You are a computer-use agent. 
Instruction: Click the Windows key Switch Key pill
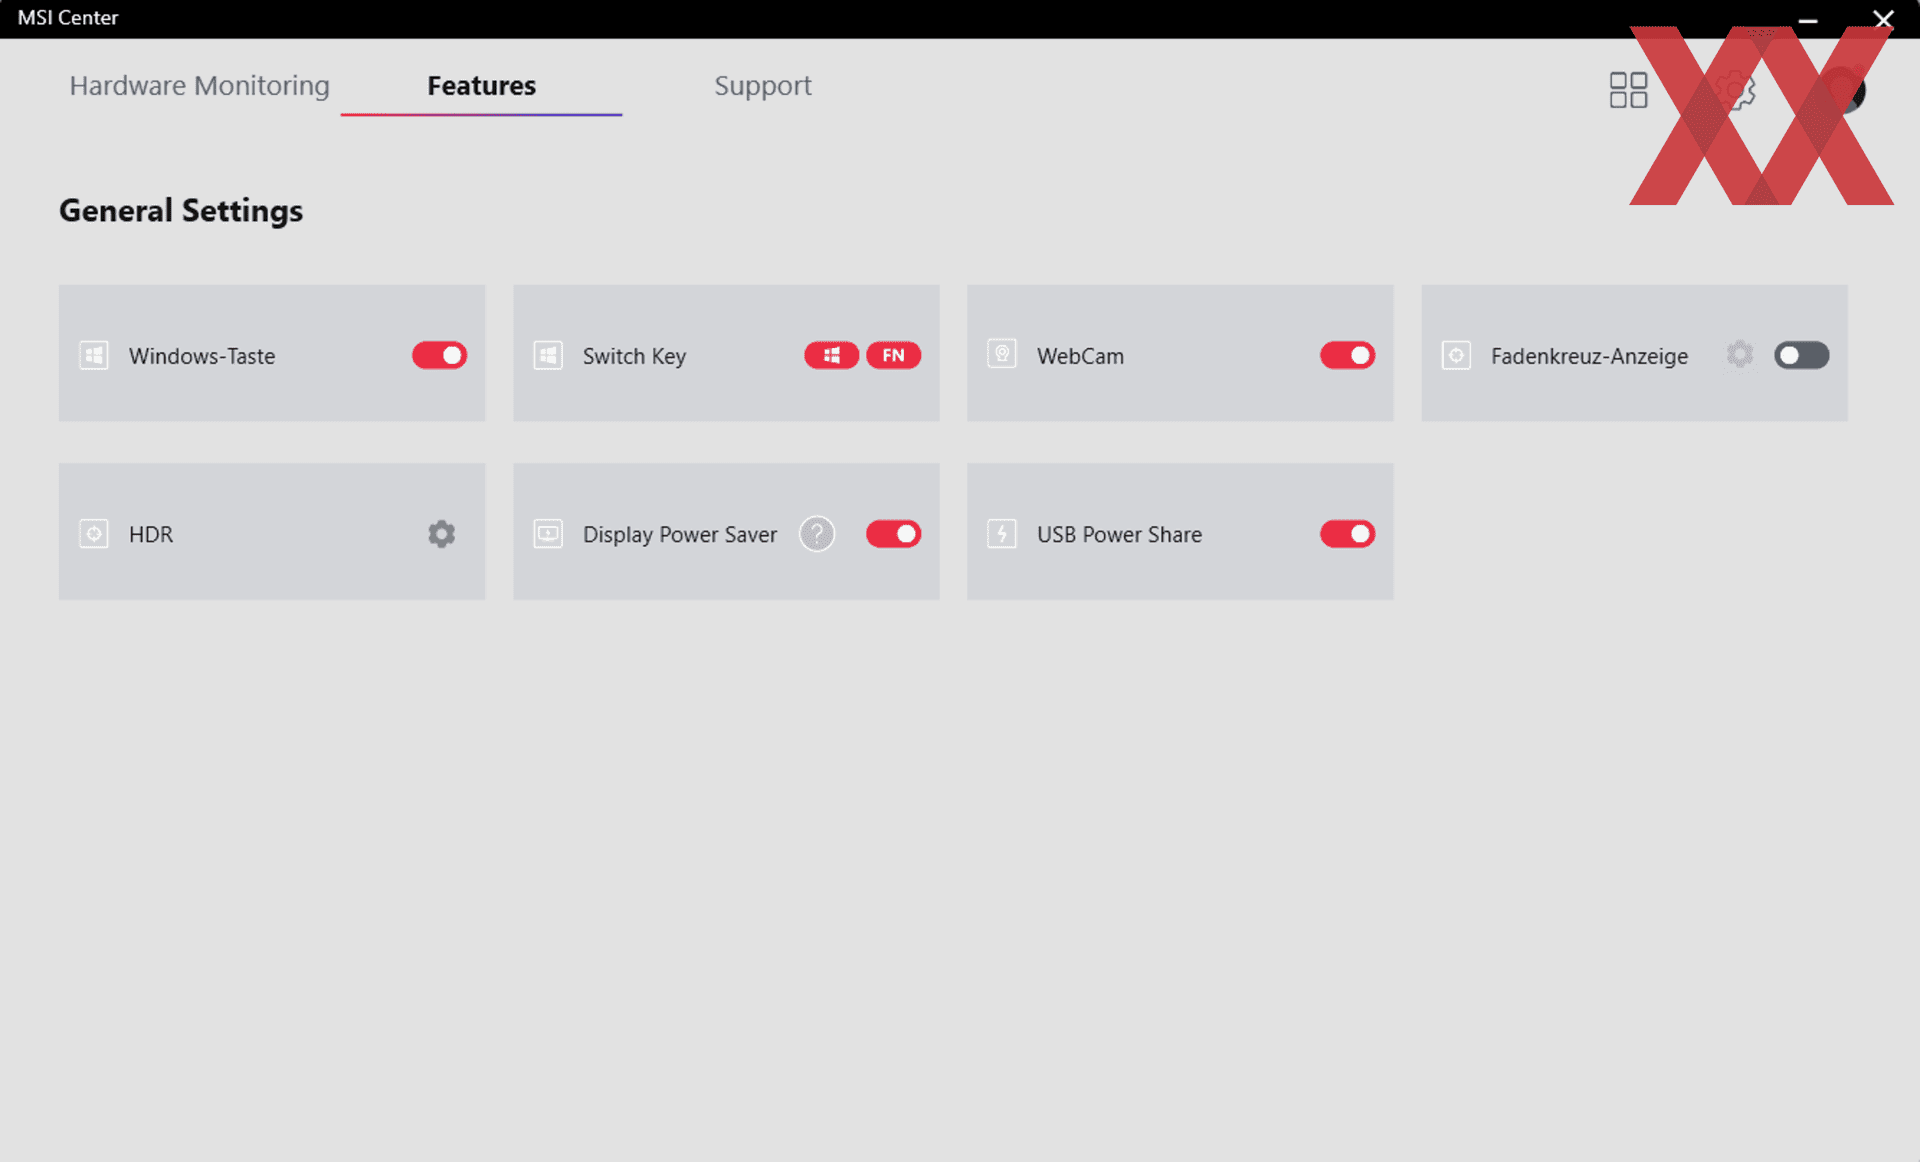coord(831,355)
